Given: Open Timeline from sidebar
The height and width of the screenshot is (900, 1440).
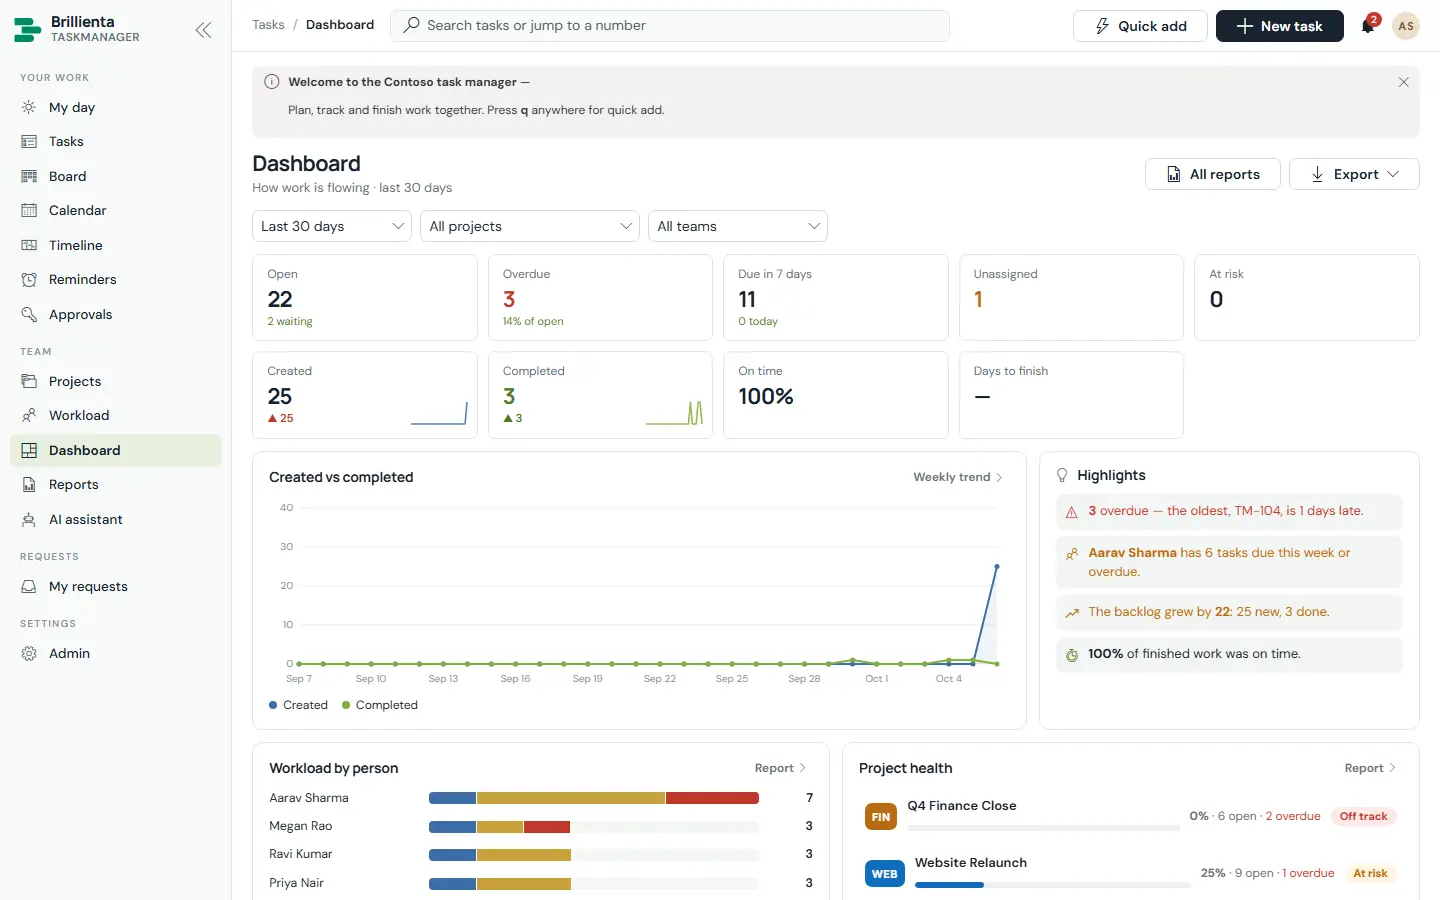Looking at the screenshot, I should pyautogui.click(x=115, y=245).
